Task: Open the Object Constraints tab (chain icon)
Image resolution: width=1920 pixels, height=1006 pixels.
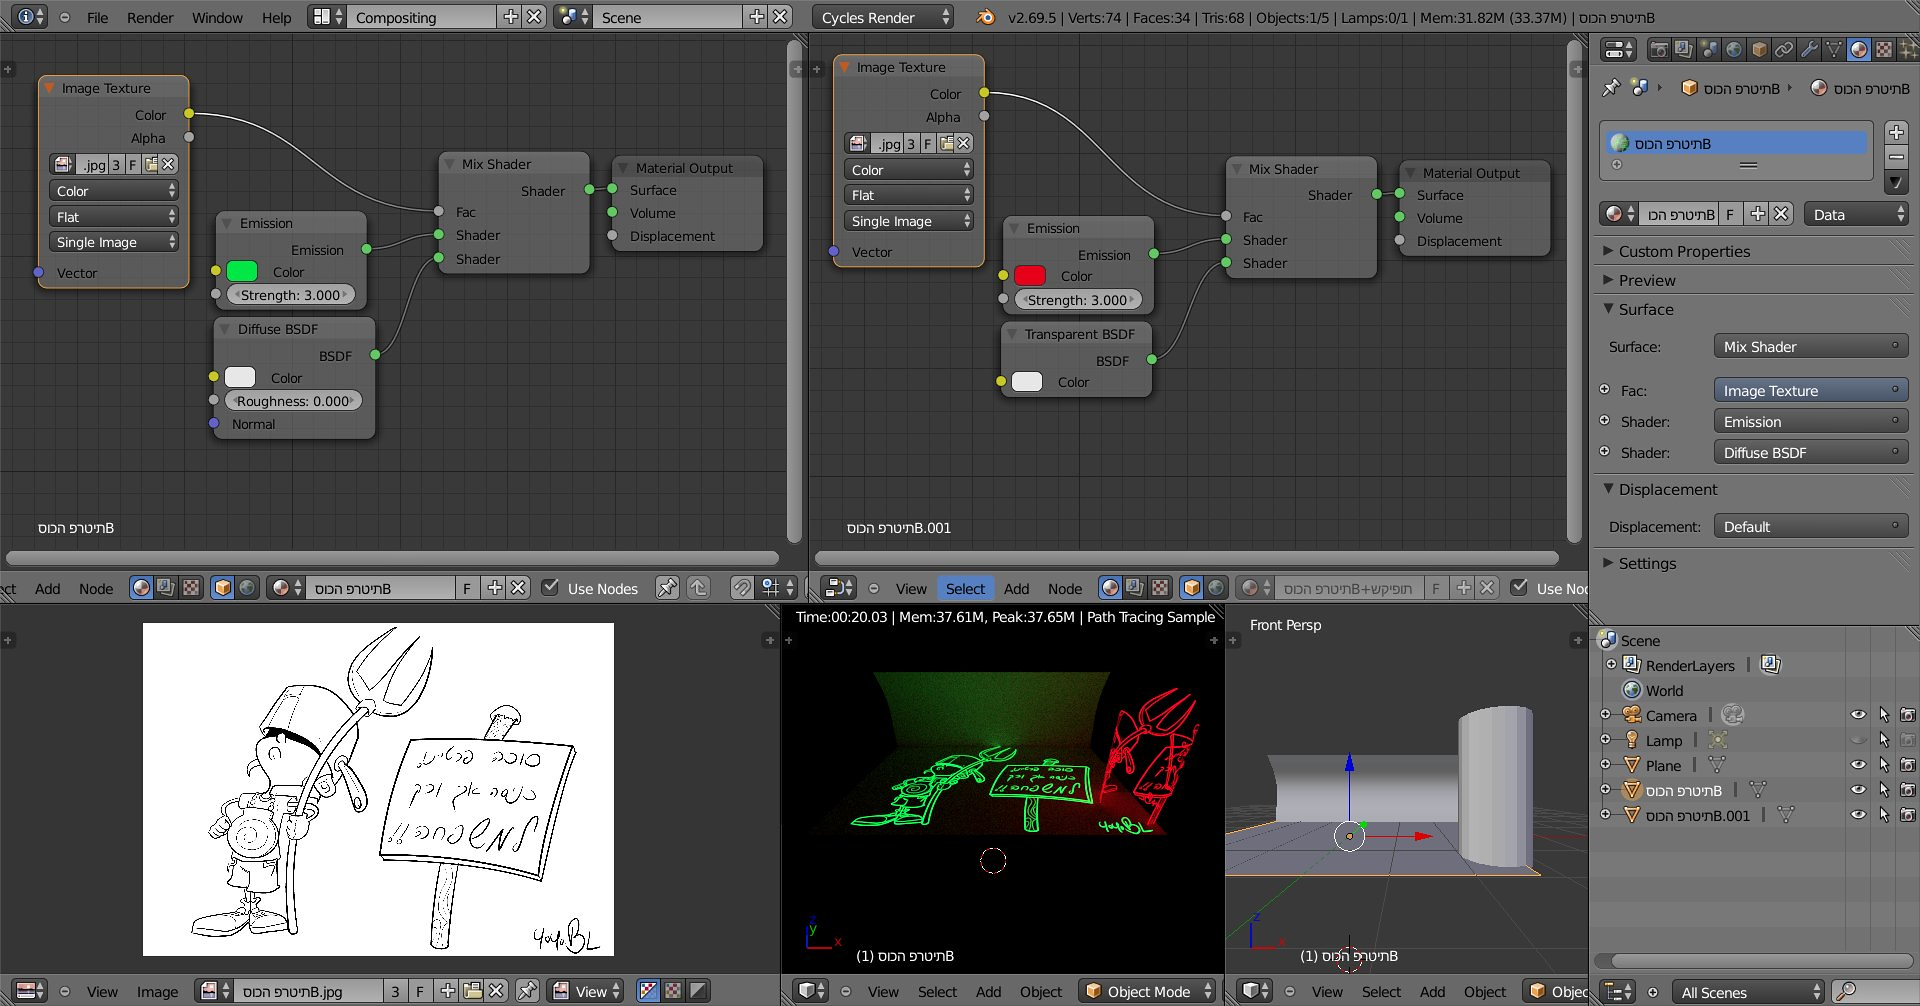Action: [1784, 49]
